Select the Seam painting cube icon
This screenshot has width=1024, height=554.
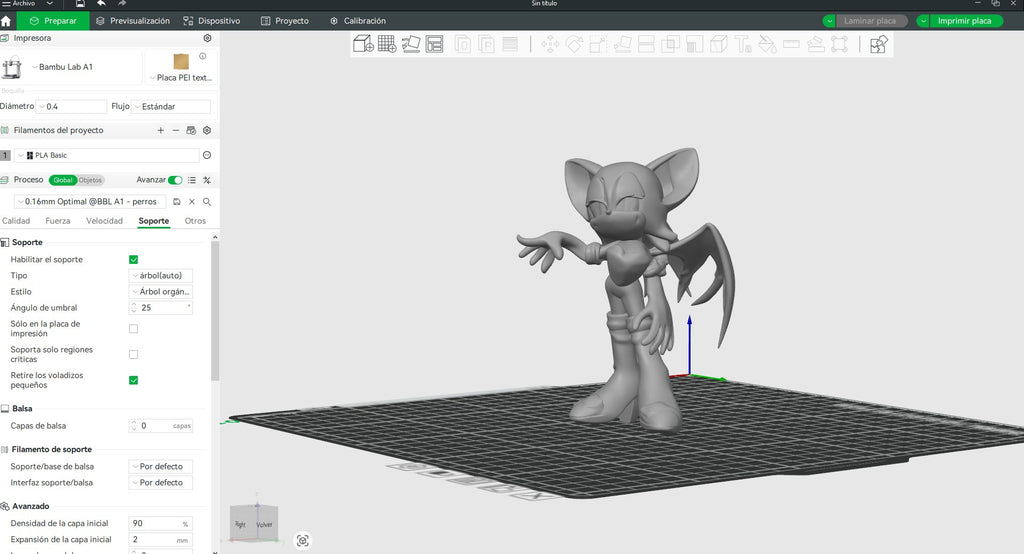point(718,44)
